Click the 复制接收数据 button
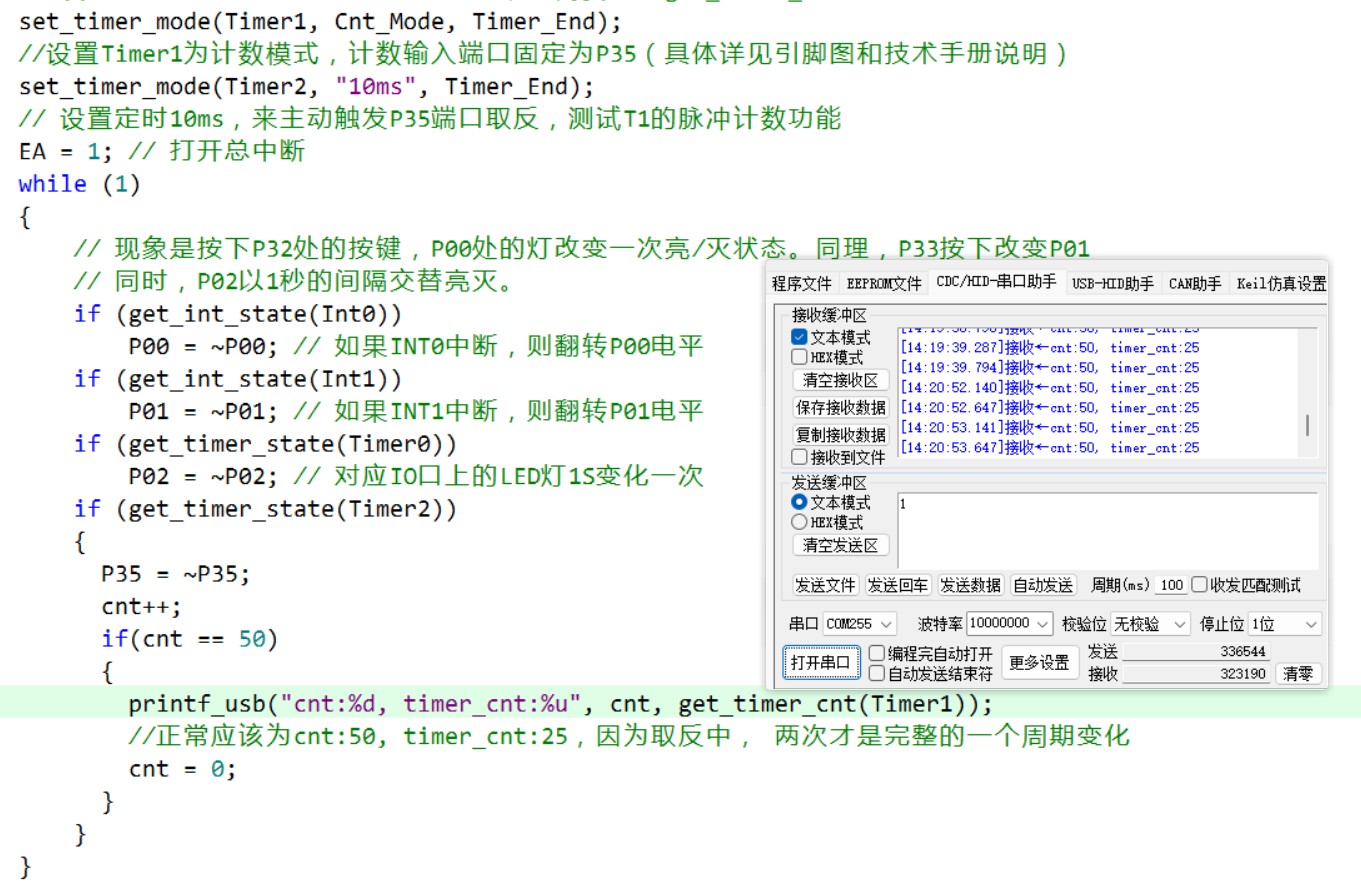1361x896 pixels. click(840, 434)
